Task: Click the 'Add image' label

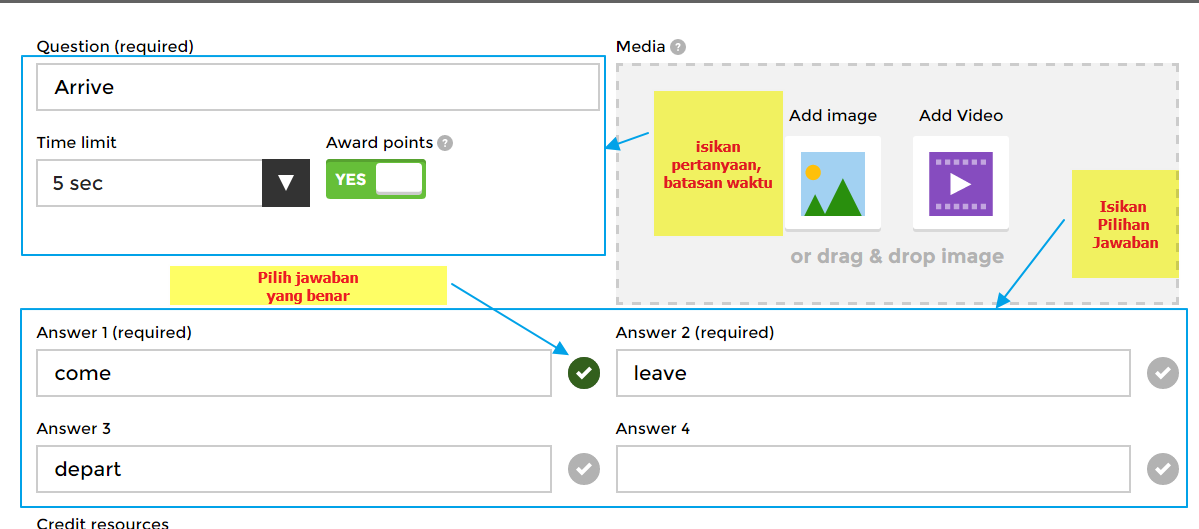Action: [x=833, y=115]
